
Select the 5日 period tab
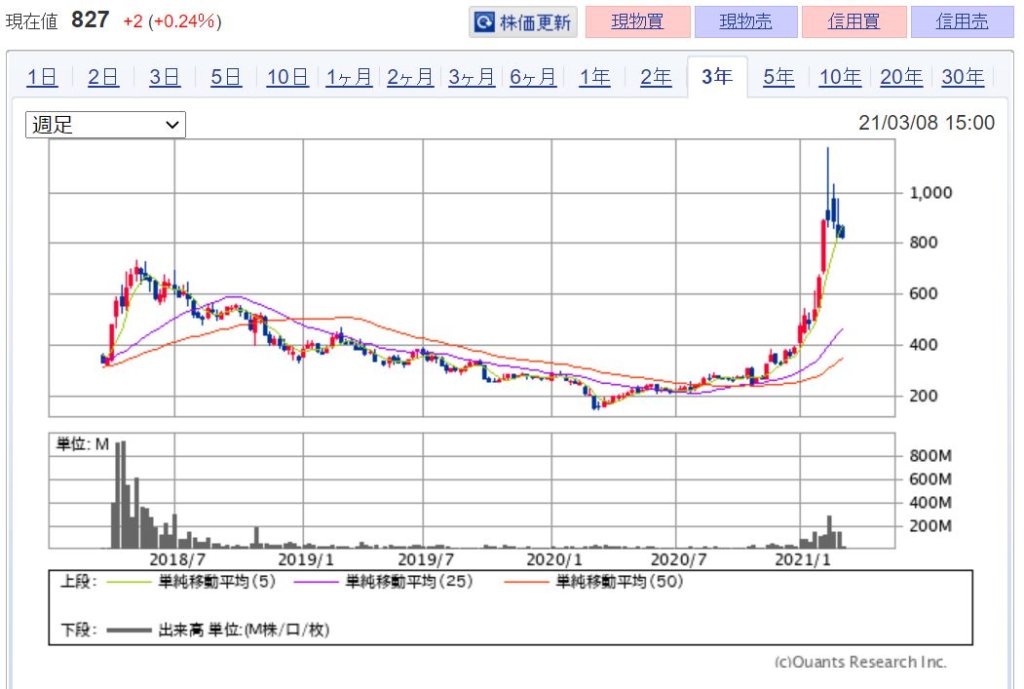pos(226,77)
